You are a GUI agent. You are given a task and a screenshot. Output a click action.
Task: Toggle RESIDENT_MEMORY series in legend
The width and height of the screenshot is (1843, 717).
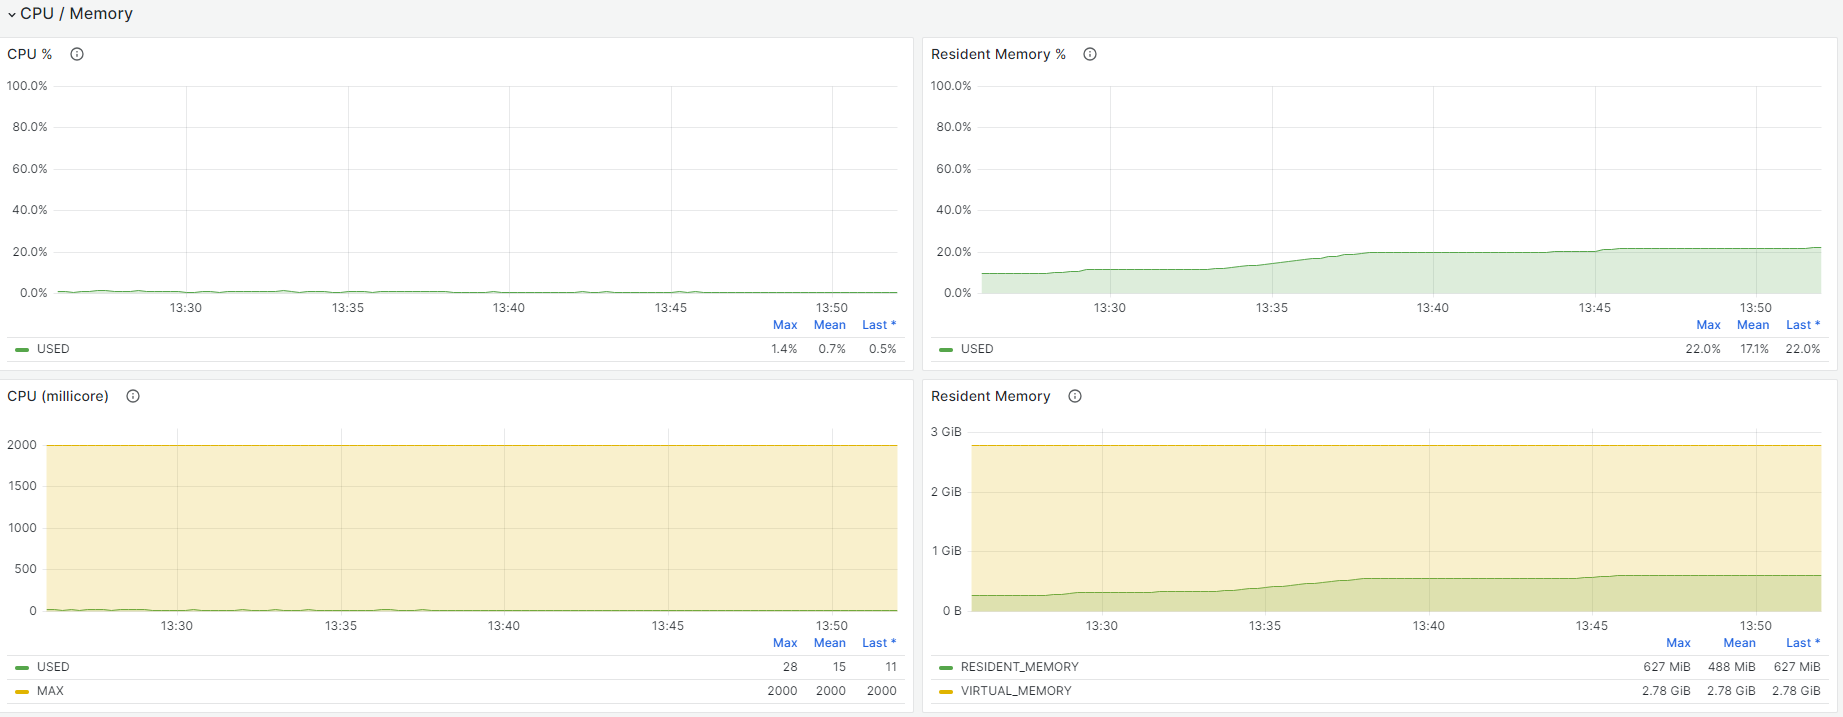click(x=1019, y=667)
